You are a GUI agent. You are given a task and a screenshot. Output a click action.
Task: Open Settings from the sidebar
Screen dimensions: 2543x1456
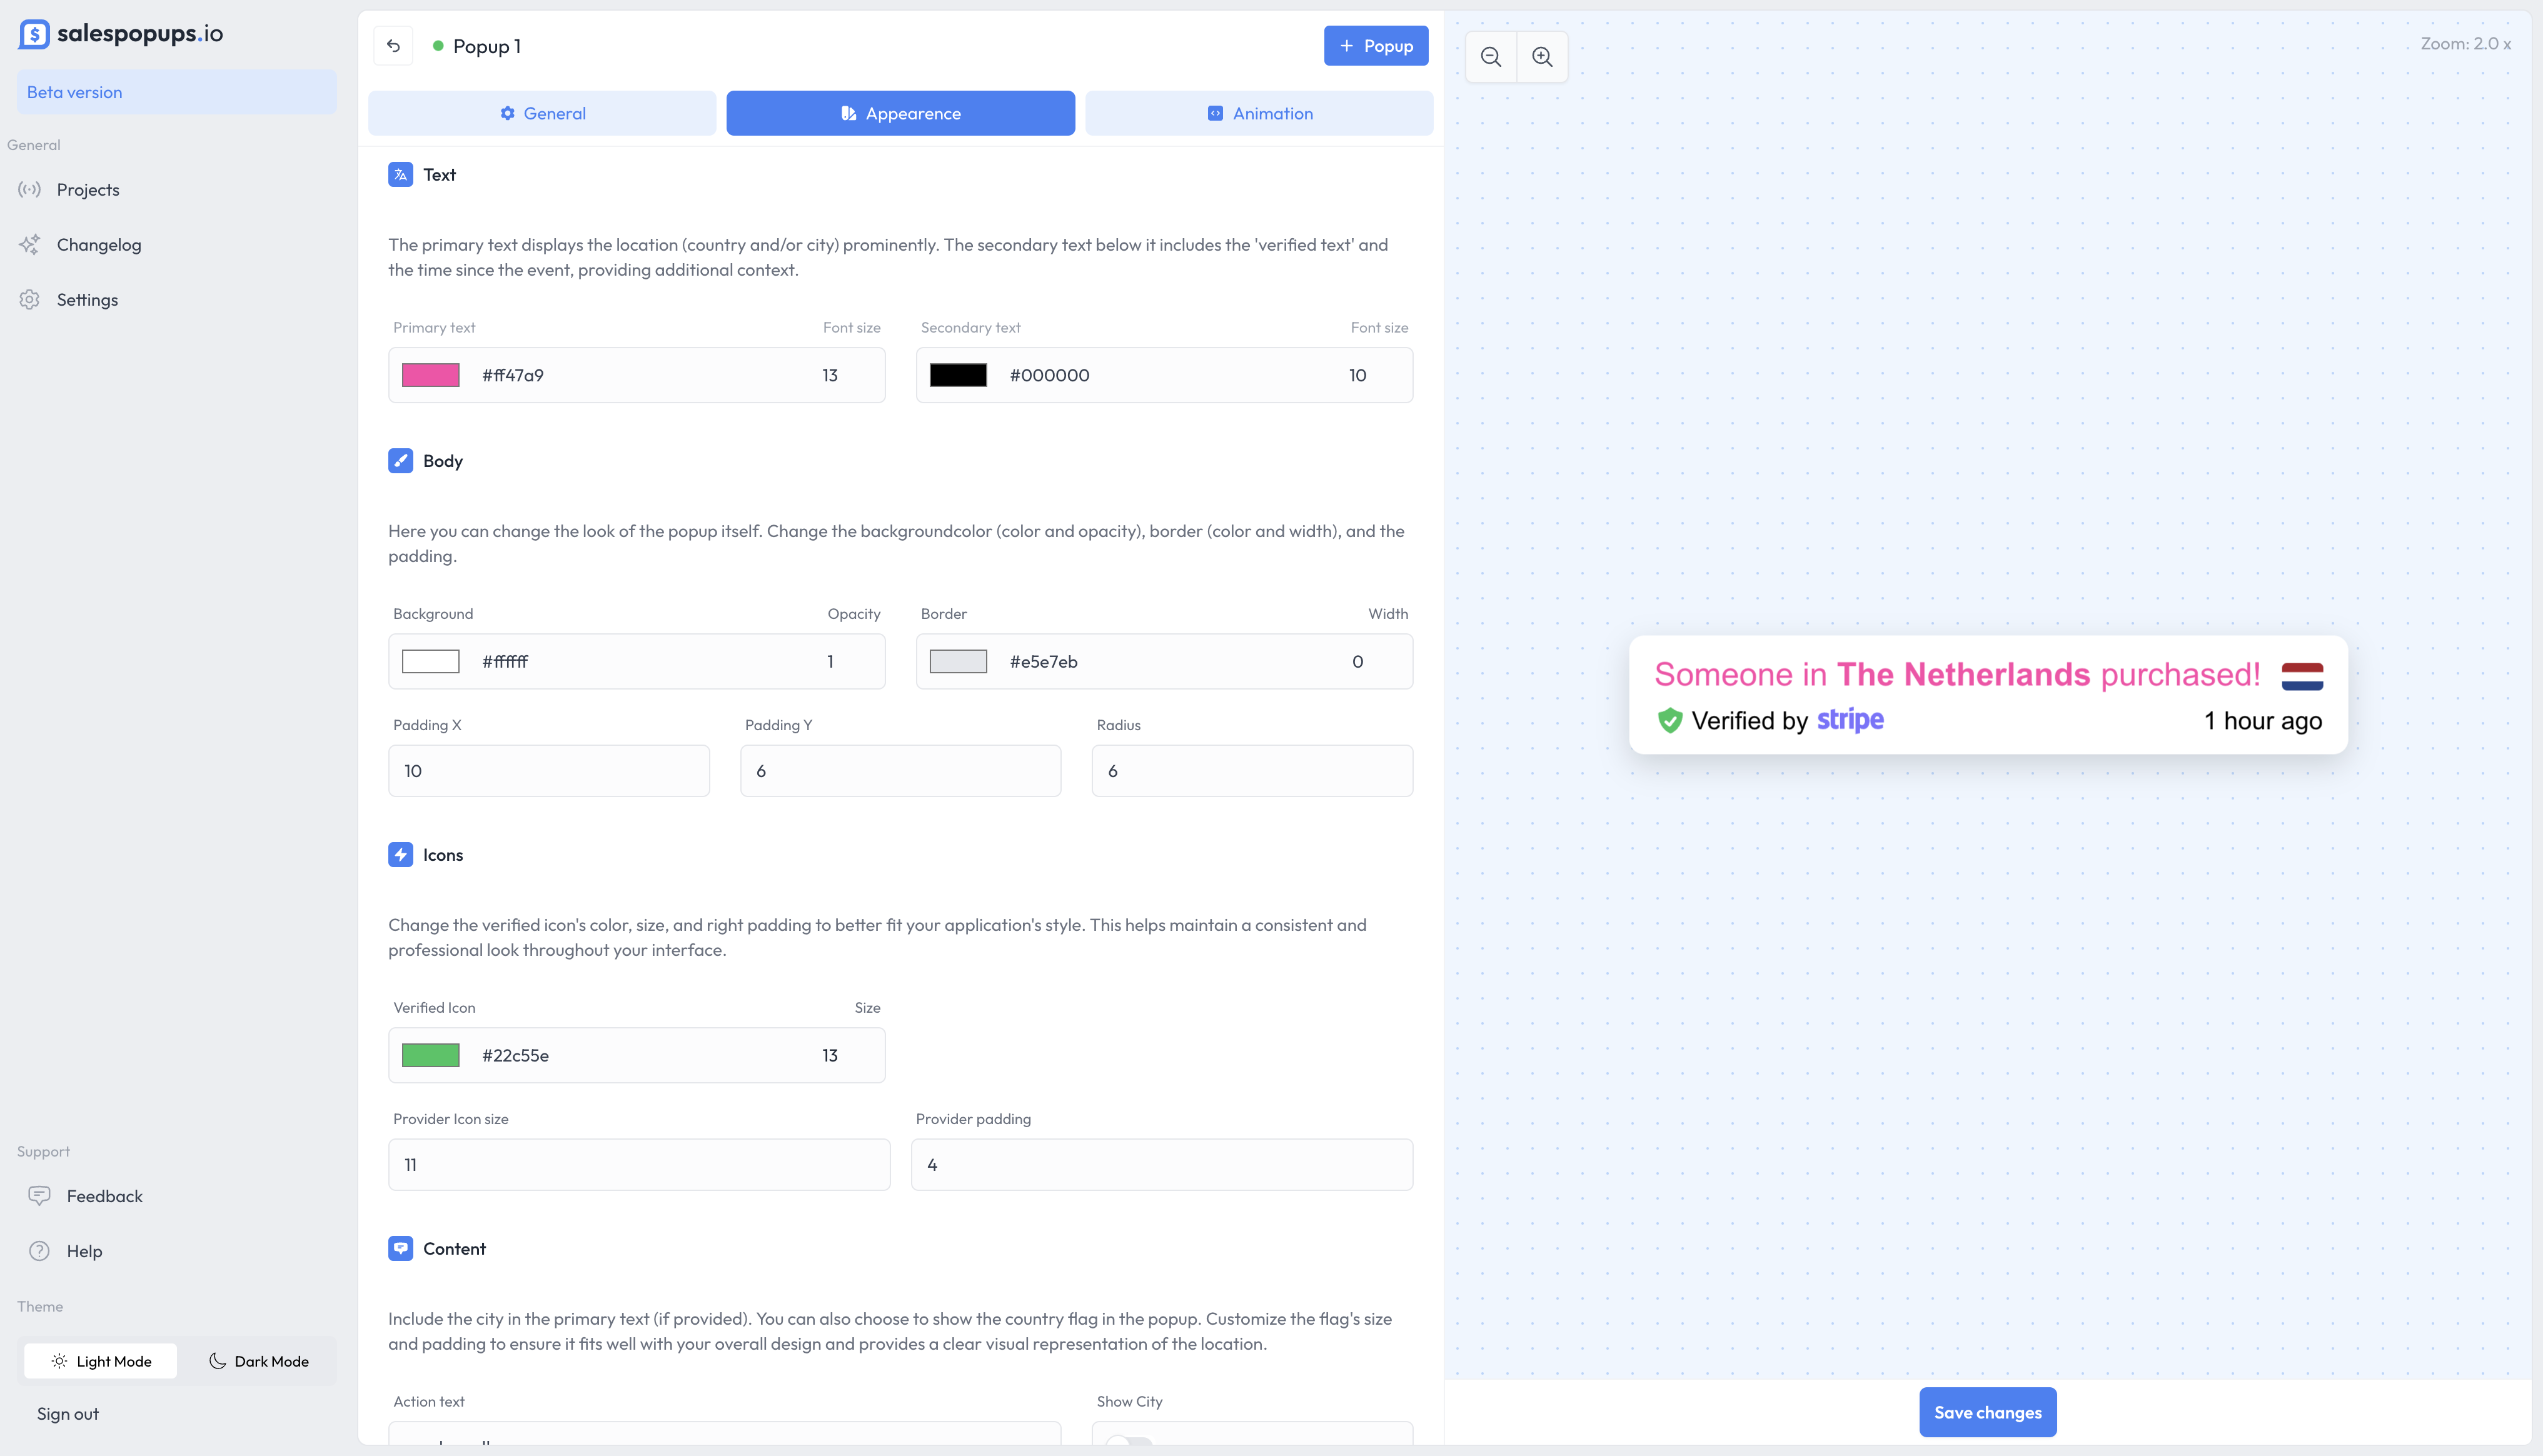[x=87, y=299]
